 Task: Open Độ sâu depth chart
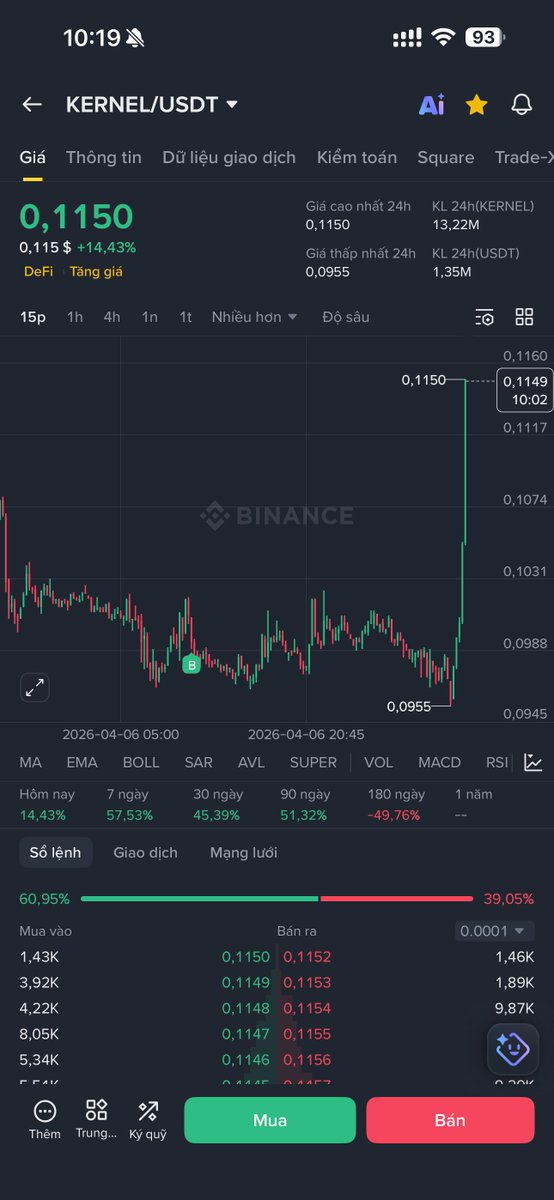pos(346,317)
